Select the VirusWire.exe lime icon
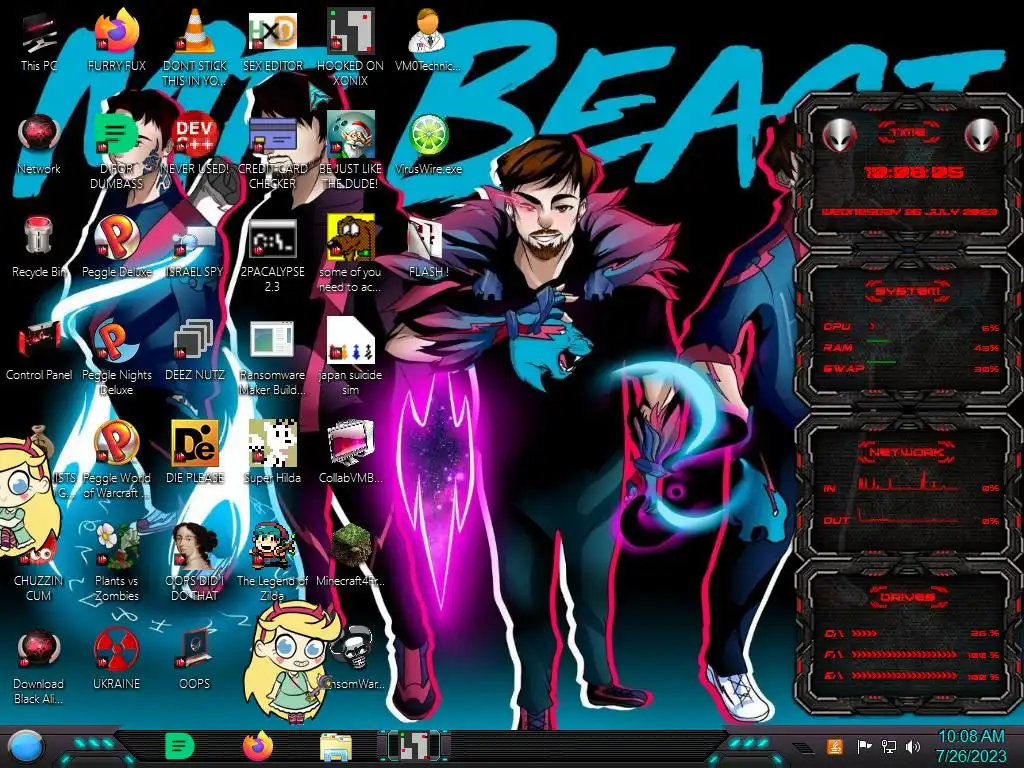This screenshot has height=768, width=1024. pos(428,145)
